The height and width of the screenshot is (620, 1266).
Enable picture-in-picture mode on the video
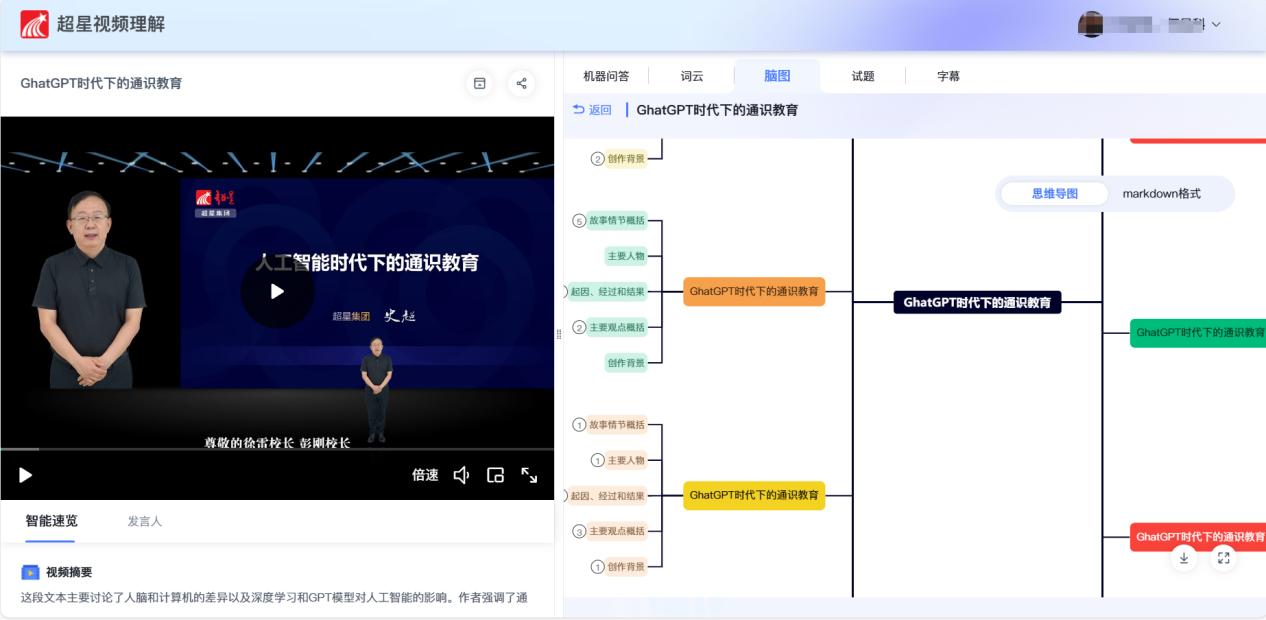(495, 475)
